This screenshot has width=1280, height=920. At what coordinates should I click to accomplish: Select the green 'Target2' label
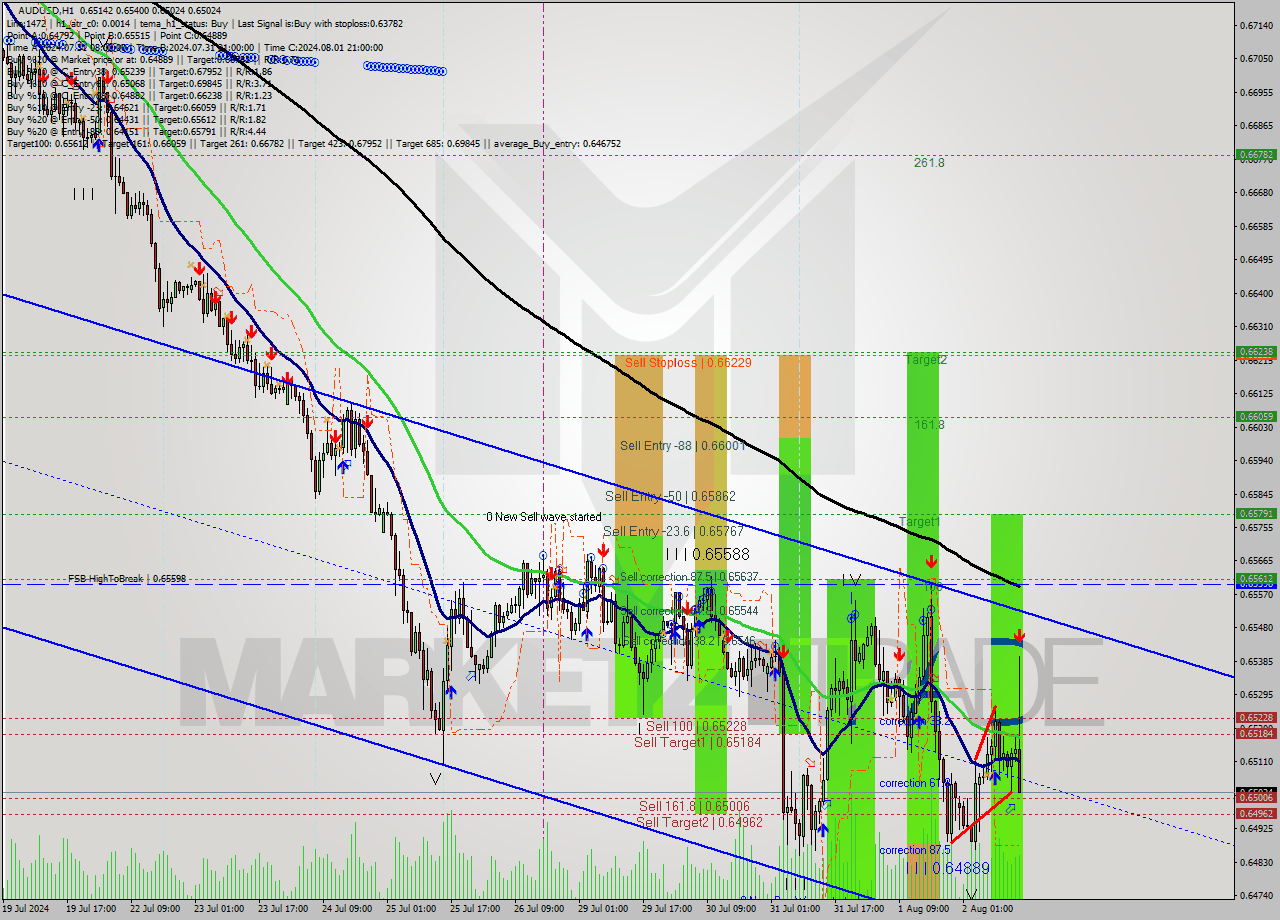pyautogui.click(x=926, y=360)
